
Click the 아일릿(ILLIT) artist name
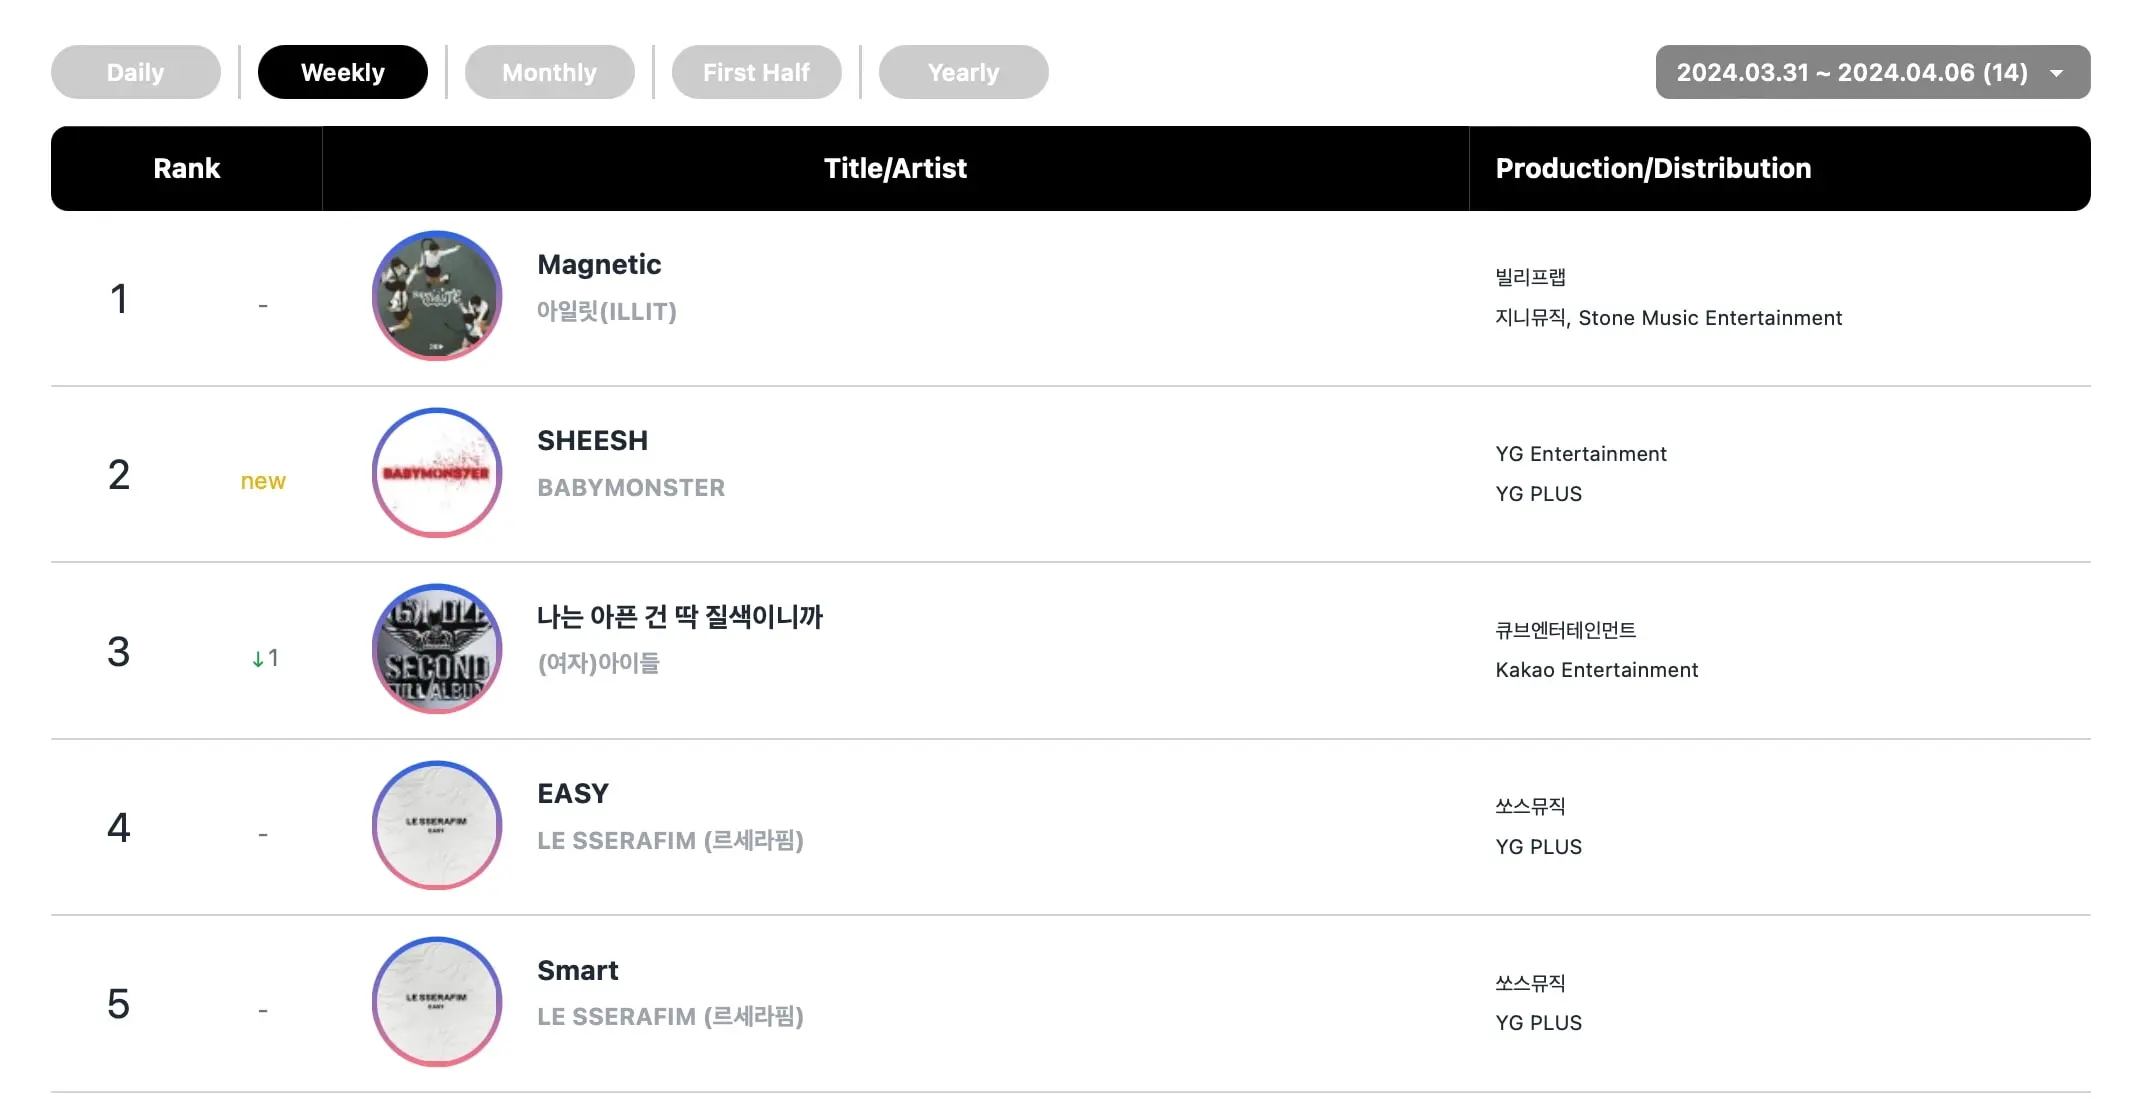click(x=607, y=311)
